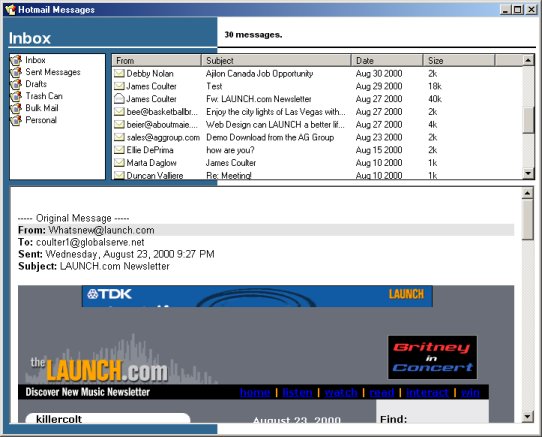Image resolution: width=542 pixels, height=437 pixels.
Task: Click the Britney in Concert banner
Action: pos(432,357)
